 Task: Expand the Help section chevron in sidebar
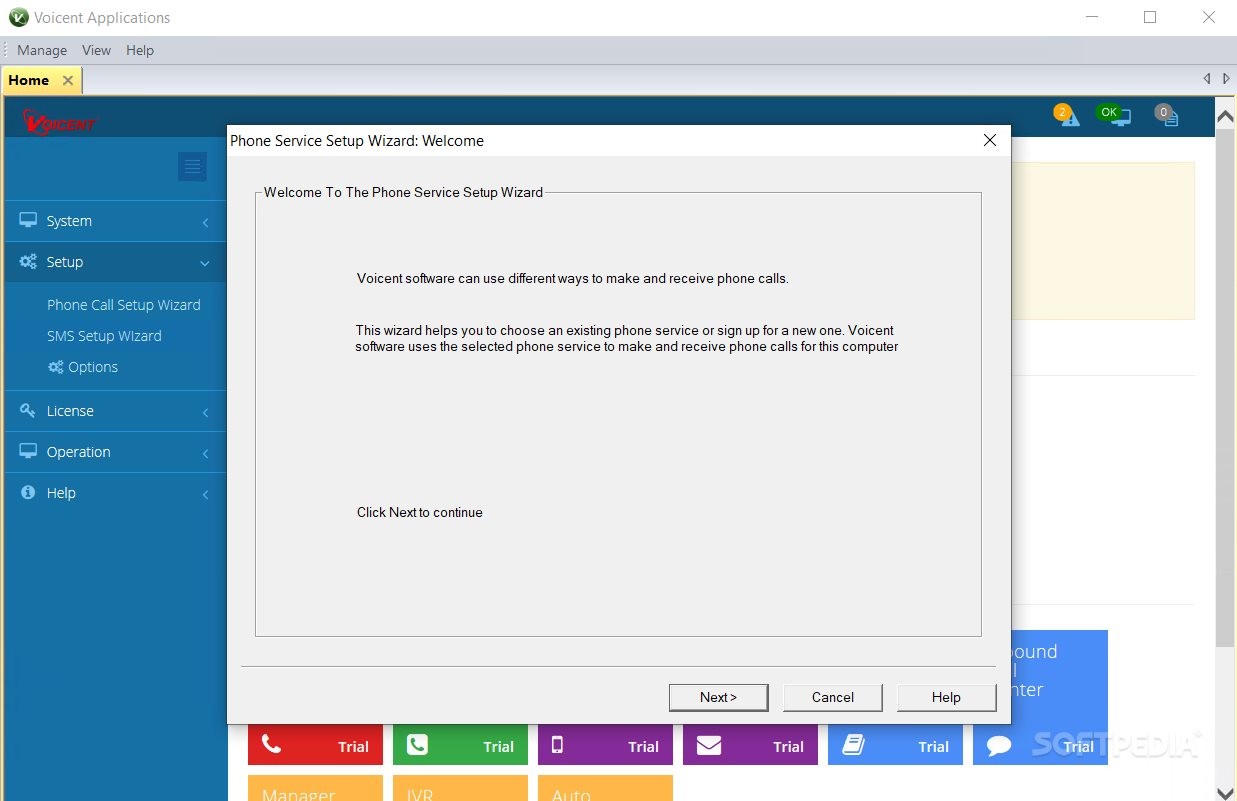point(205,494)
